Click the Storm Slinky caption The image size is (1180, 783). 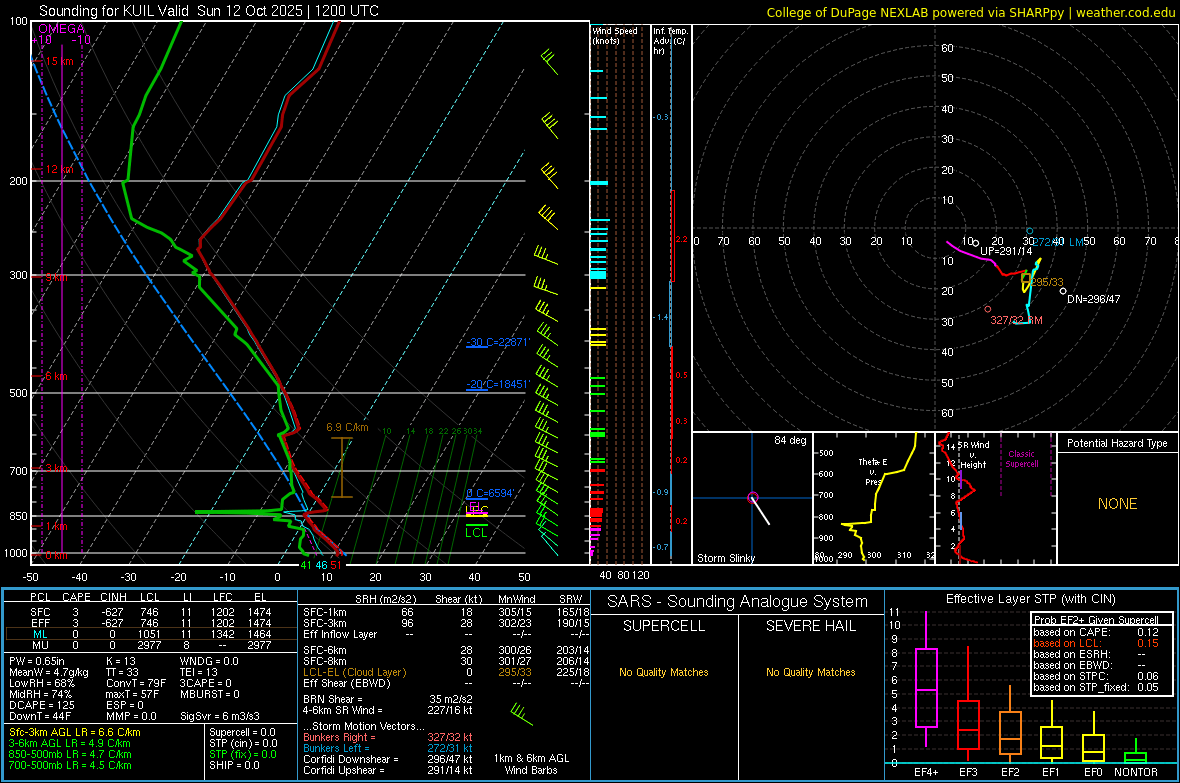coord(725,558)
